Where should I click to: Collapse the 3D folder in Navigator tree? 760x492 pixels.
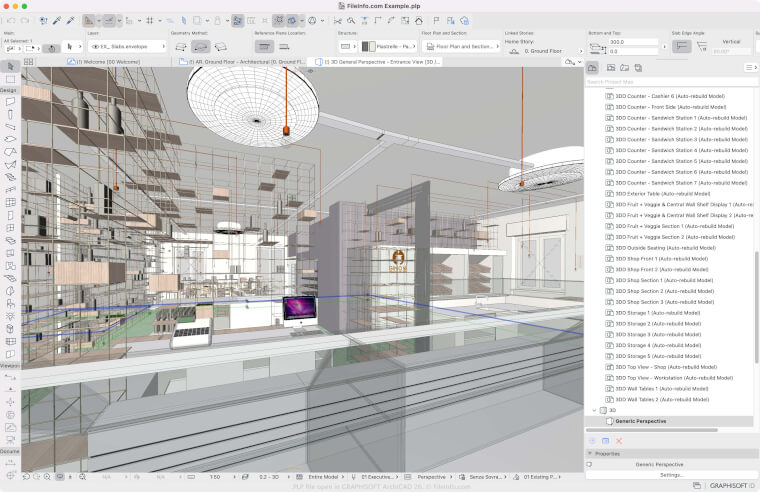[594, 410]
